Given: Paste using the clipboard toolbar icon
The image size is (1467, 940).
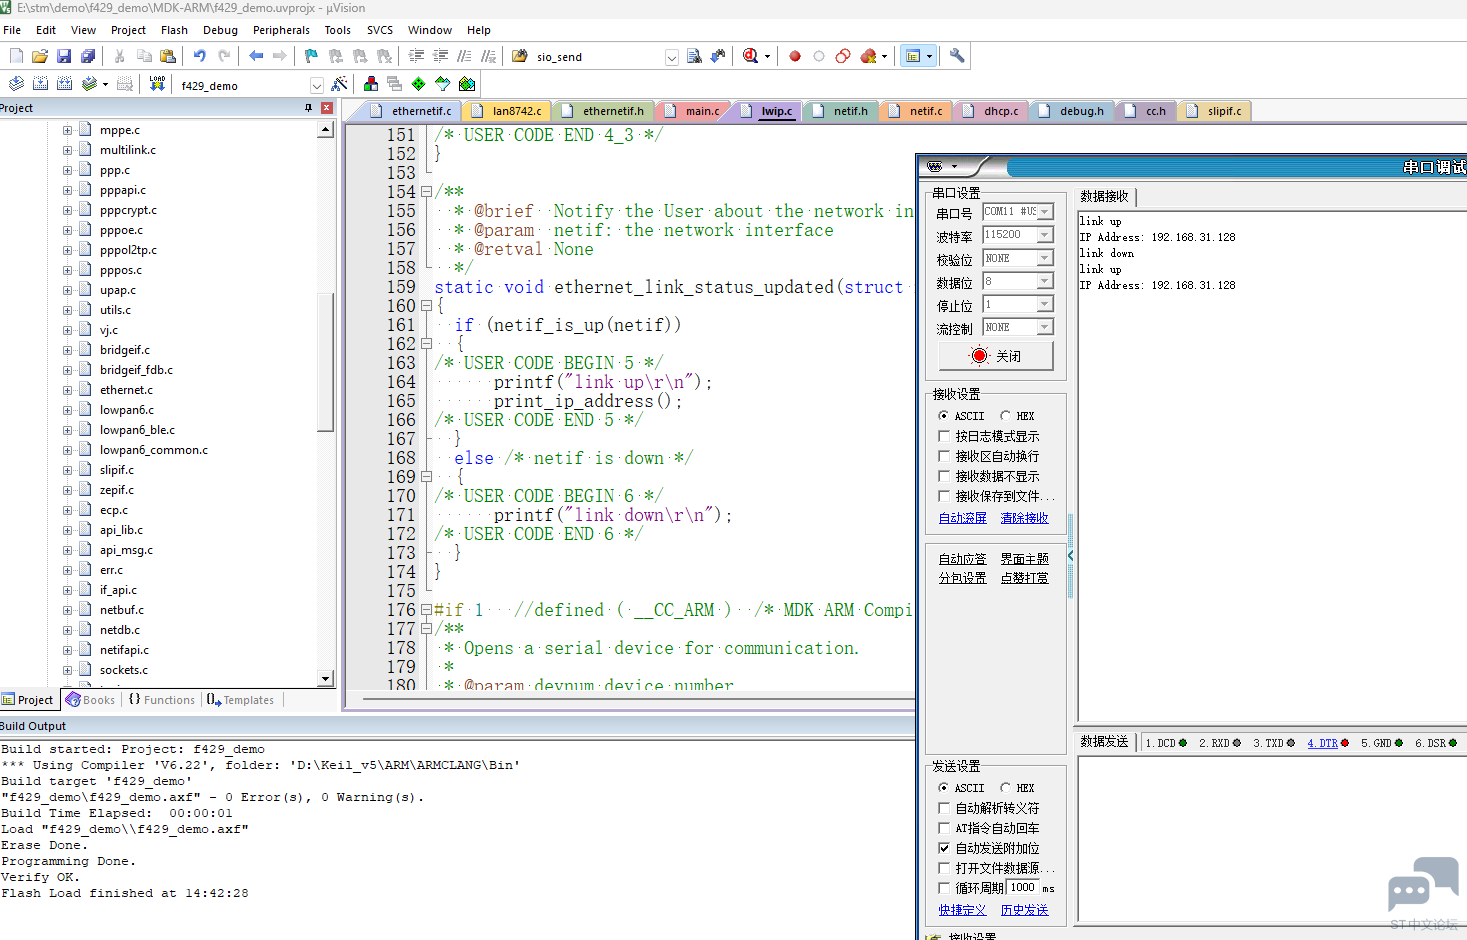Looking at the screenshot, I should coord(168,56).
